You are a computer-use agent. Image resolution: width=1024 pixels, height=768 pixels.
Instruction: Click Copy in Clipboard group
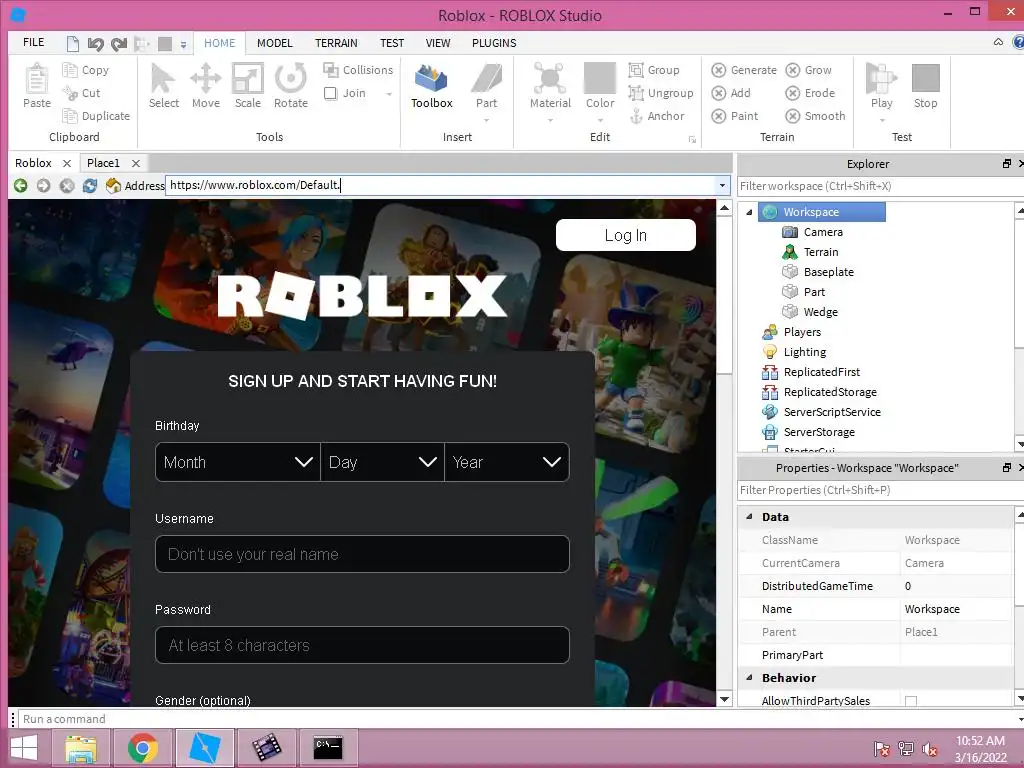(x=86, y=70)
